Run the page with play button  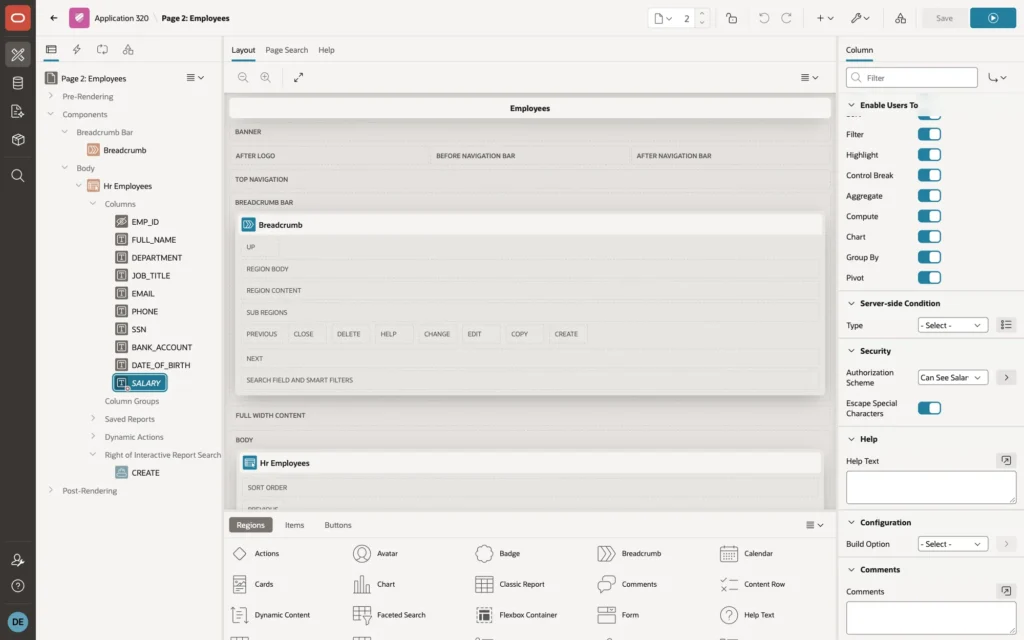pyautogui.click(x=993, y=18)
